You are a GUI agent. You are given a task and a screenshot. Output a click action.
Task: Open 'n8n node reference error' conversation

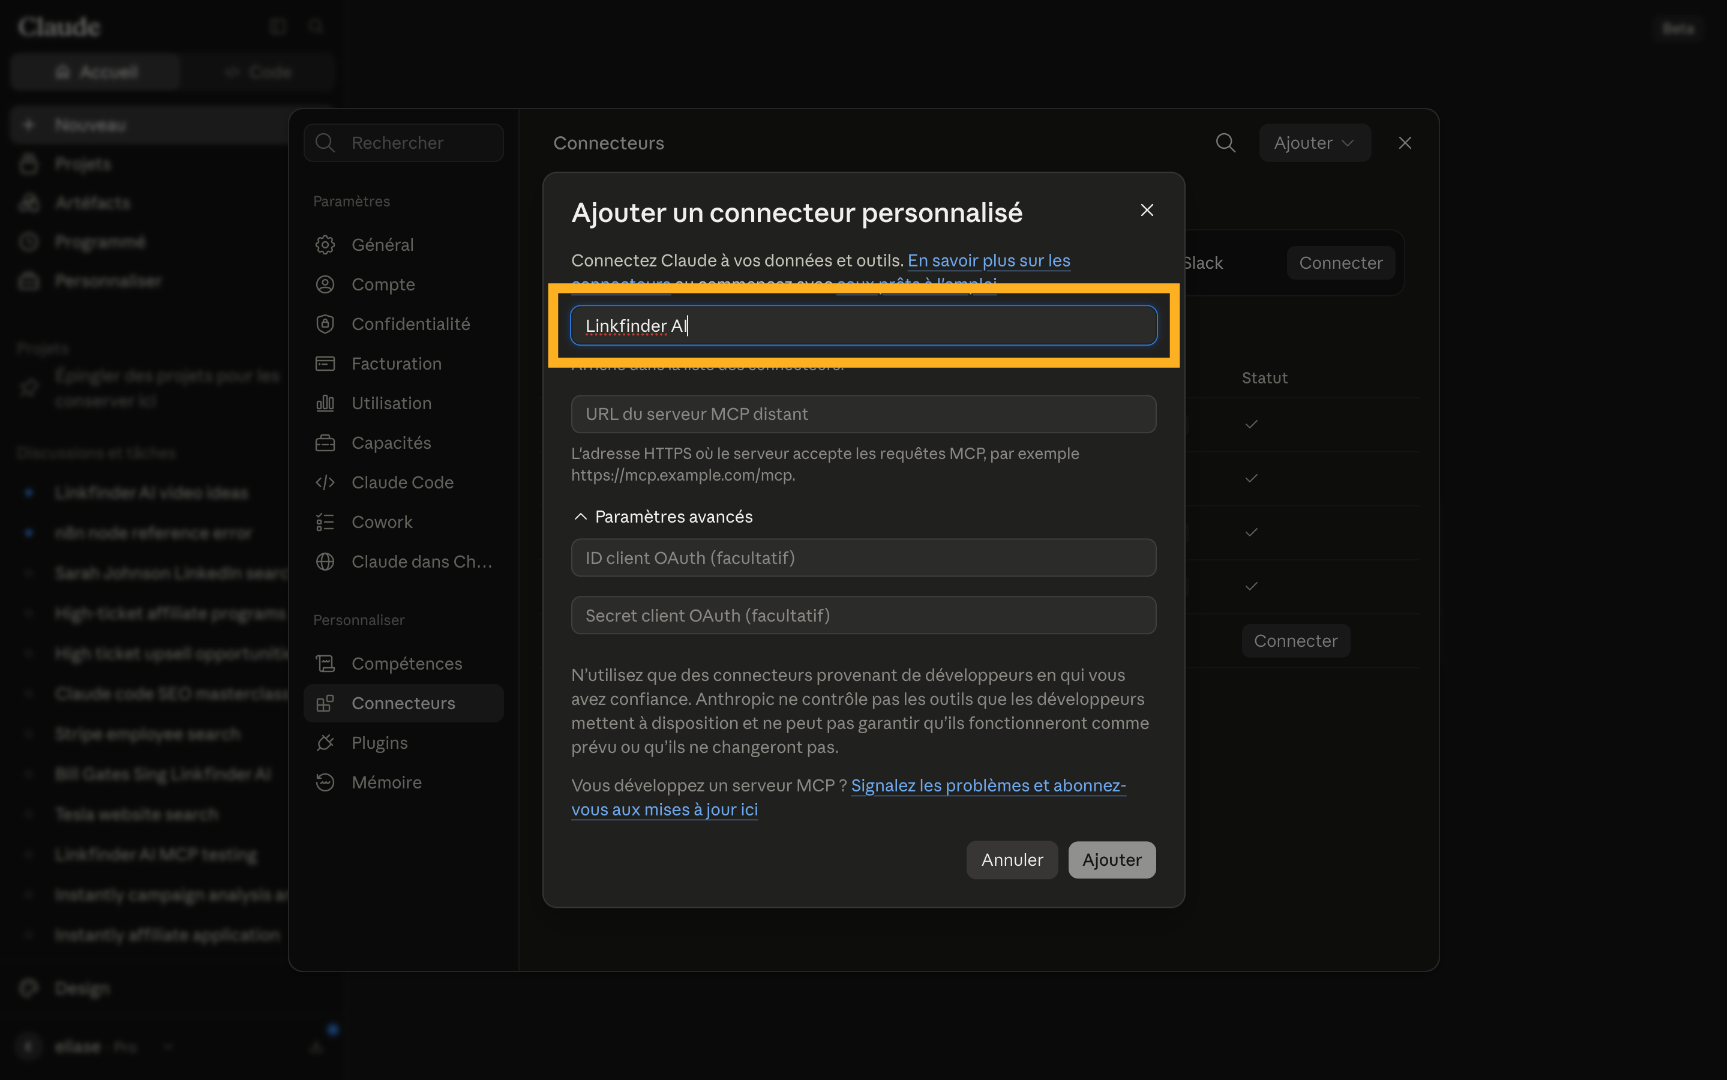(x=151, y=533)
